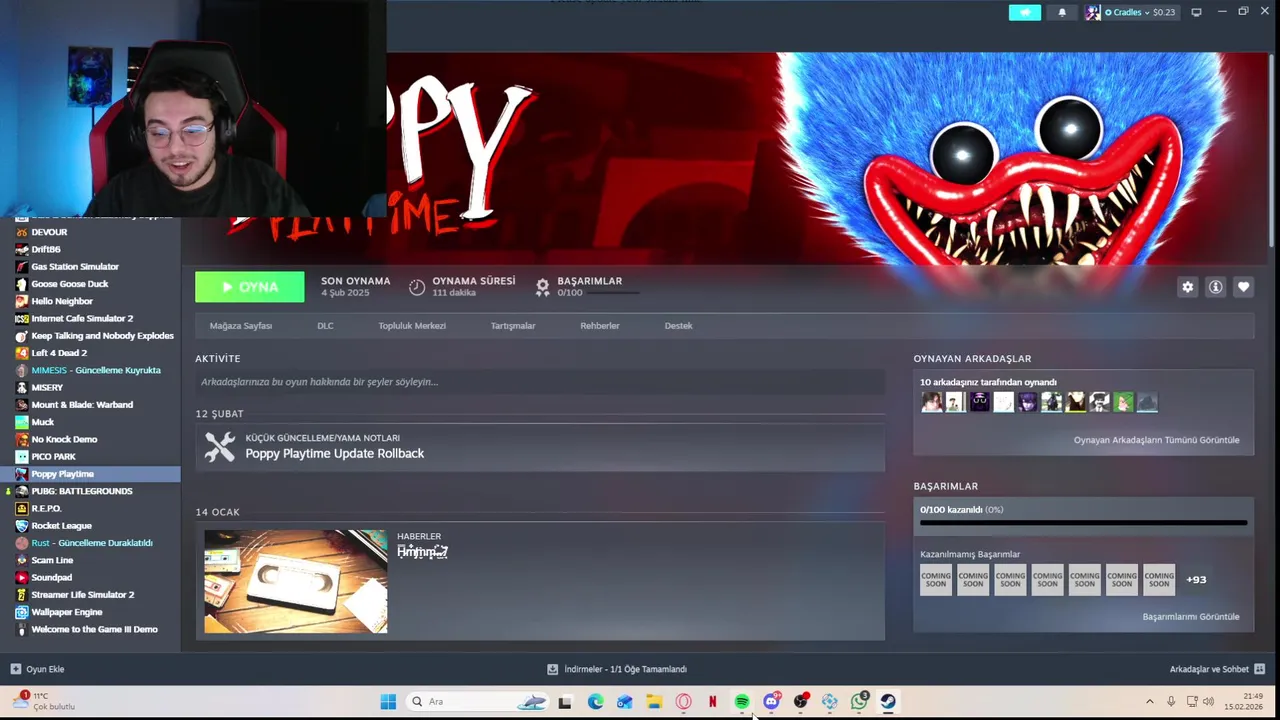Viewport: 1280px width, 720px height.
Task: Toggle the favorite heart icon
Action: coord(1243,287)
